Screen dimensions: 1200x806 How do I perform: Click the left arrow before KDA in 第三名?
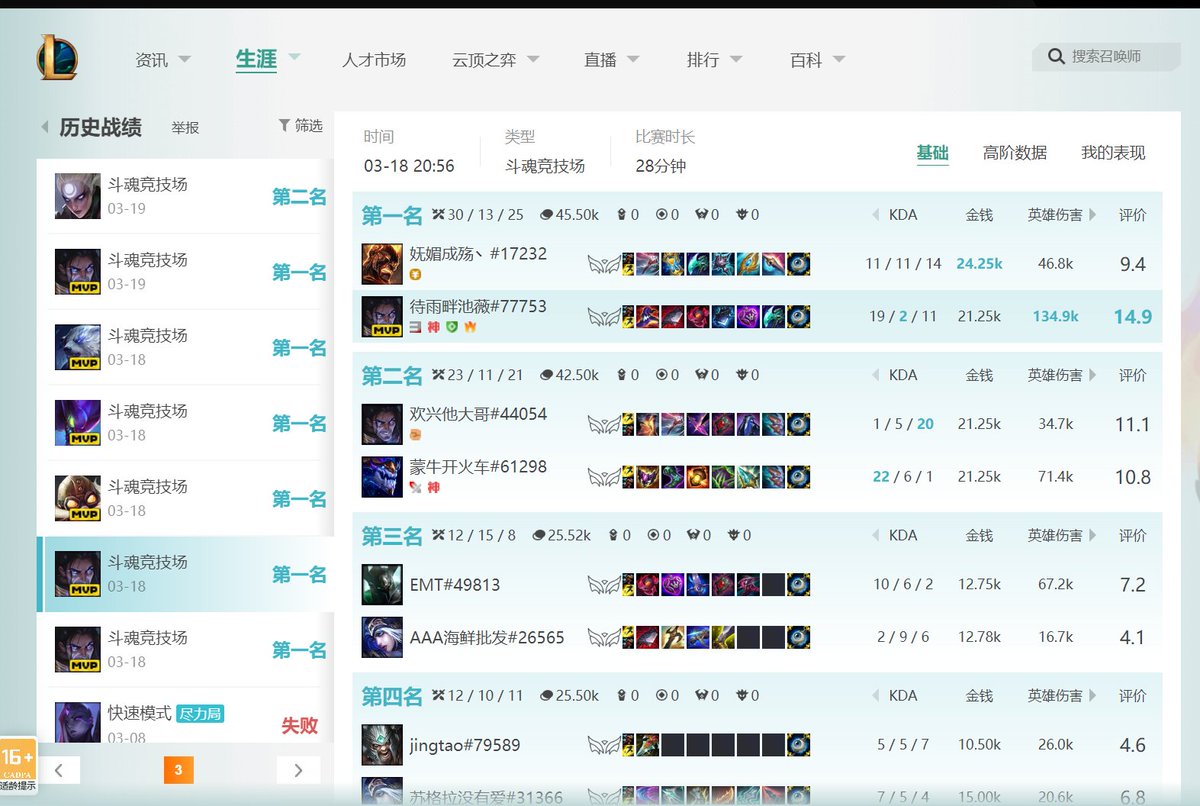[x=876, y=535]
